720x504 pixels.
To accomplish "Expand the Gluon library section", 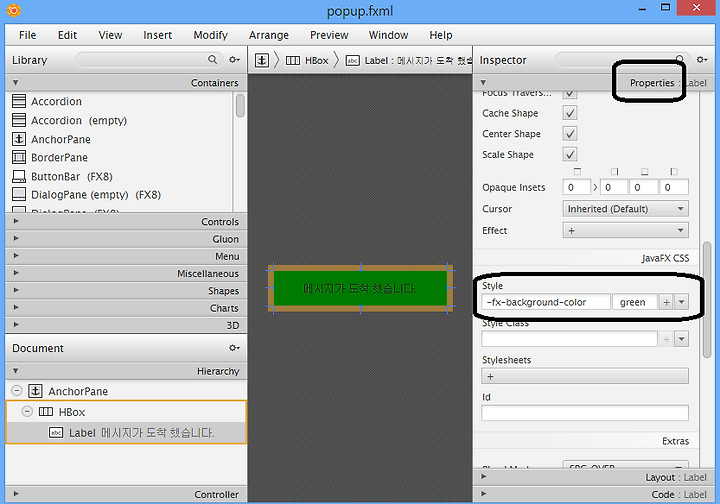I will (16, 238).
